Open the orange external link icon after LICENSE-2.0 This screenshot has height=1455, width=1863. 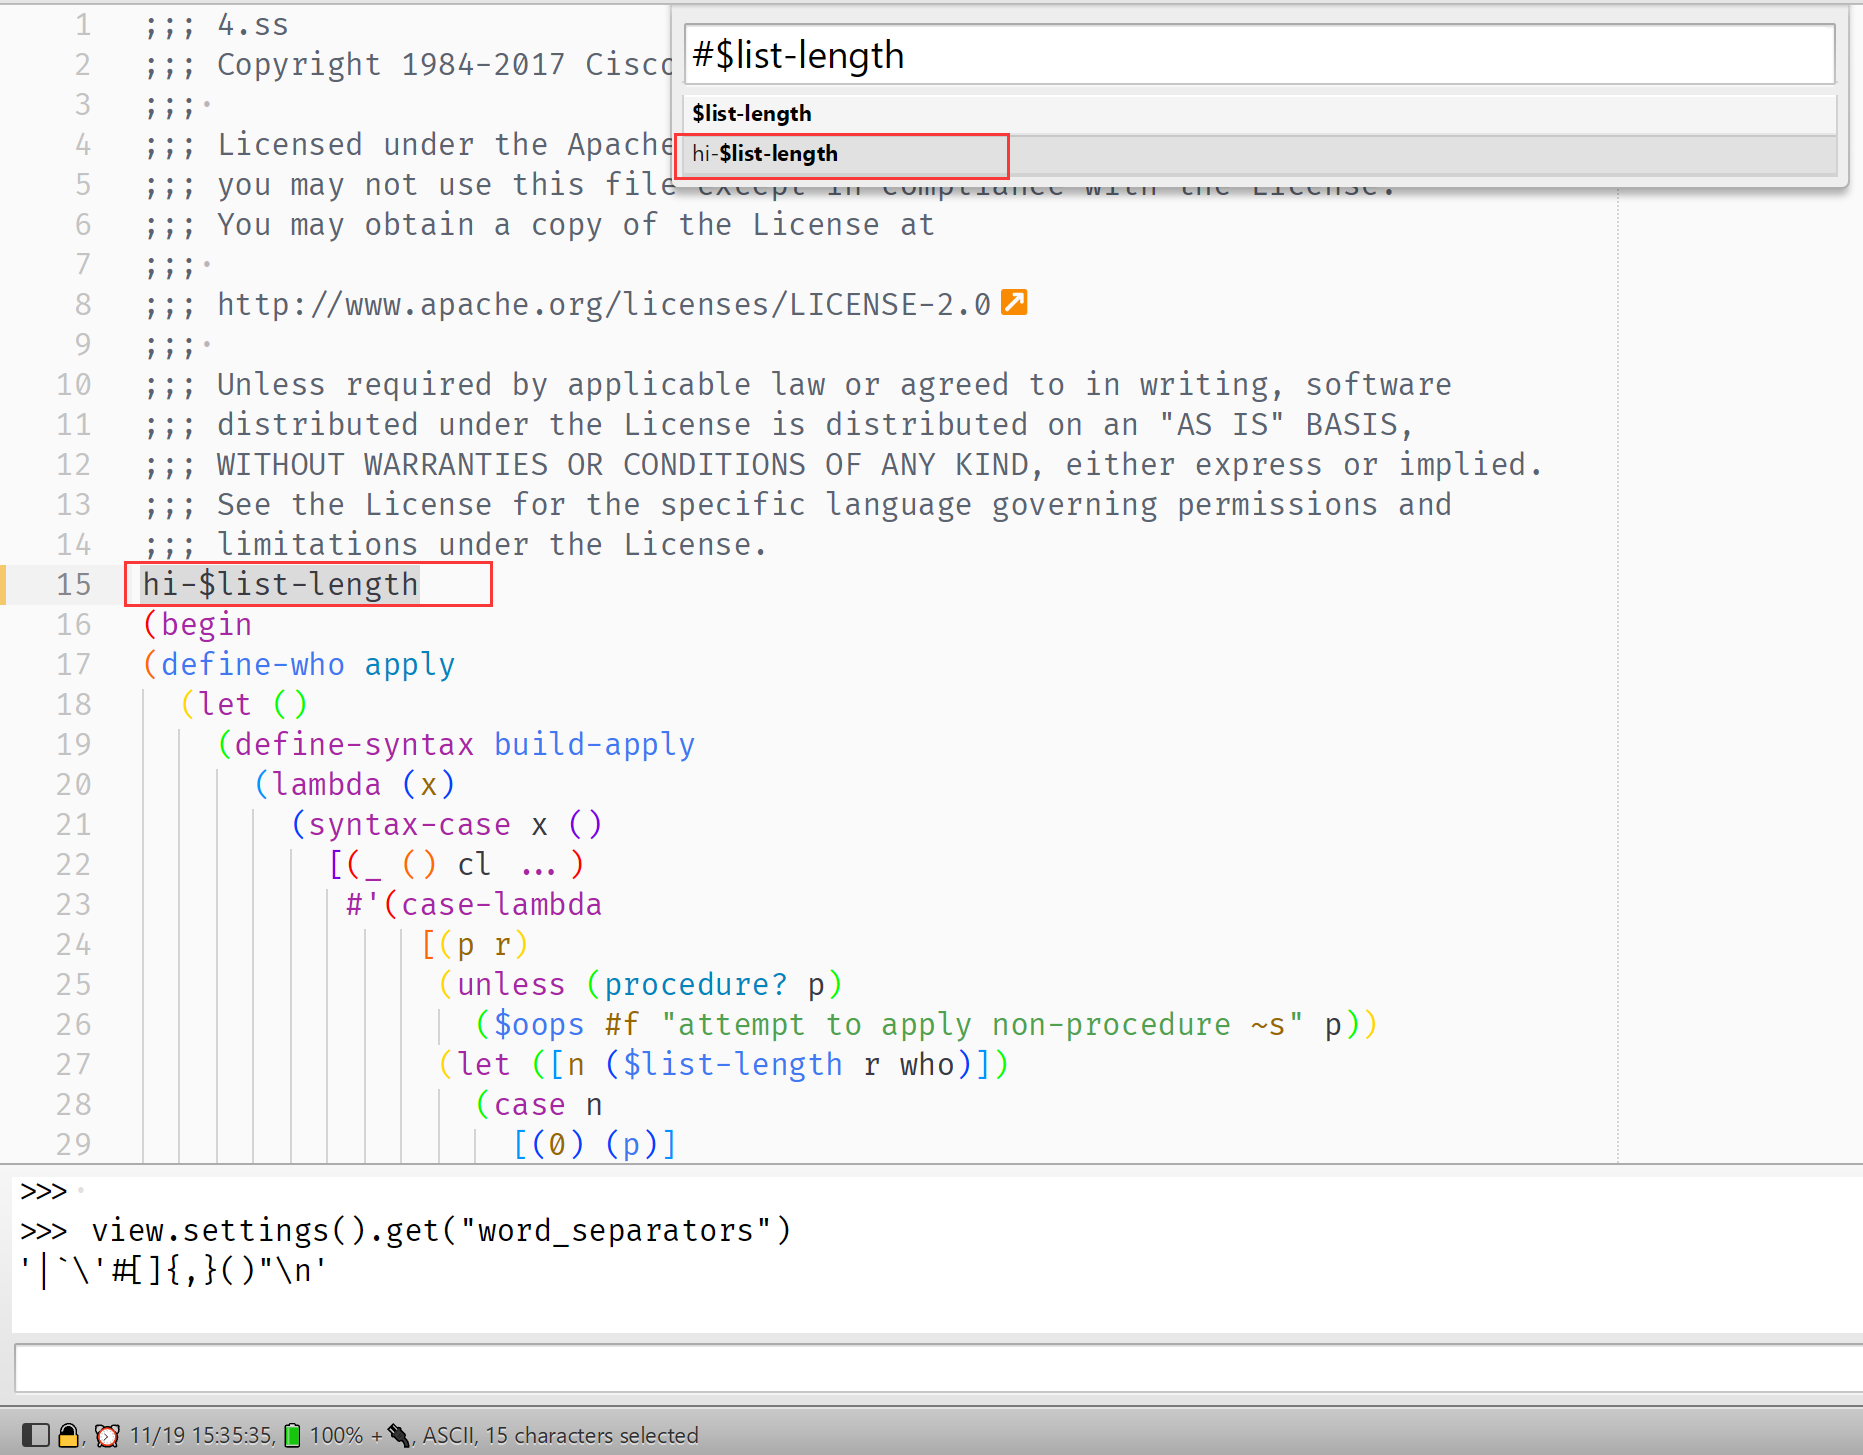pos(1016,302)
